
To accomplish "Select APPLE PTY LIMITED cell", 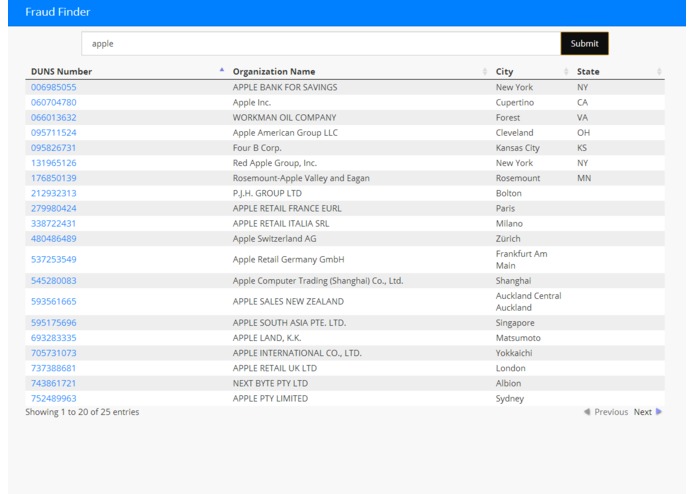I will [270, 398].
